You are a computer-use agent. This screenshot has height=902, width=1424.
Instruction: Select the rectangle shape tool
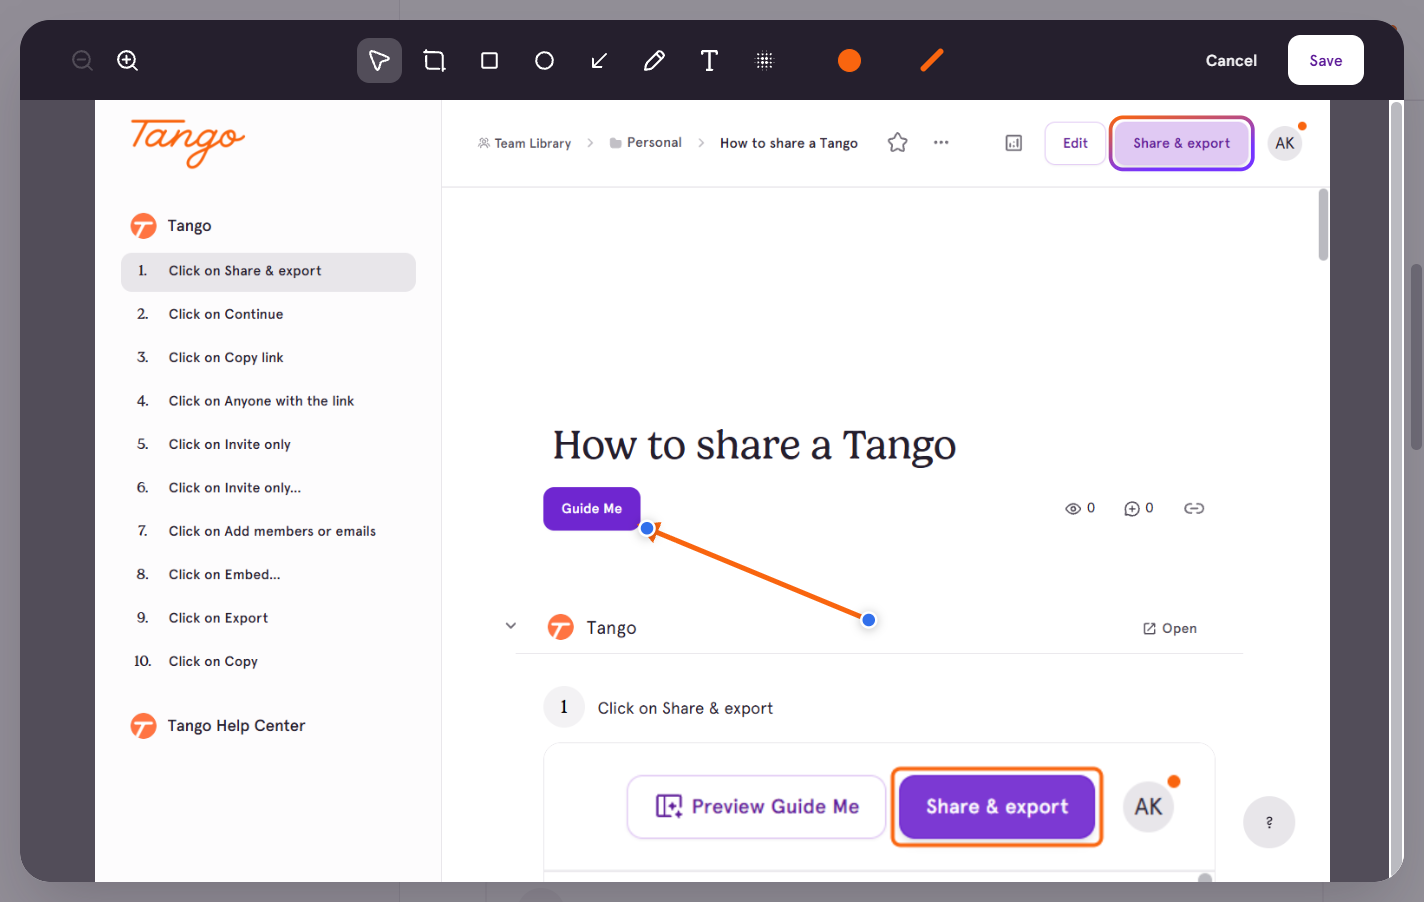489,60
